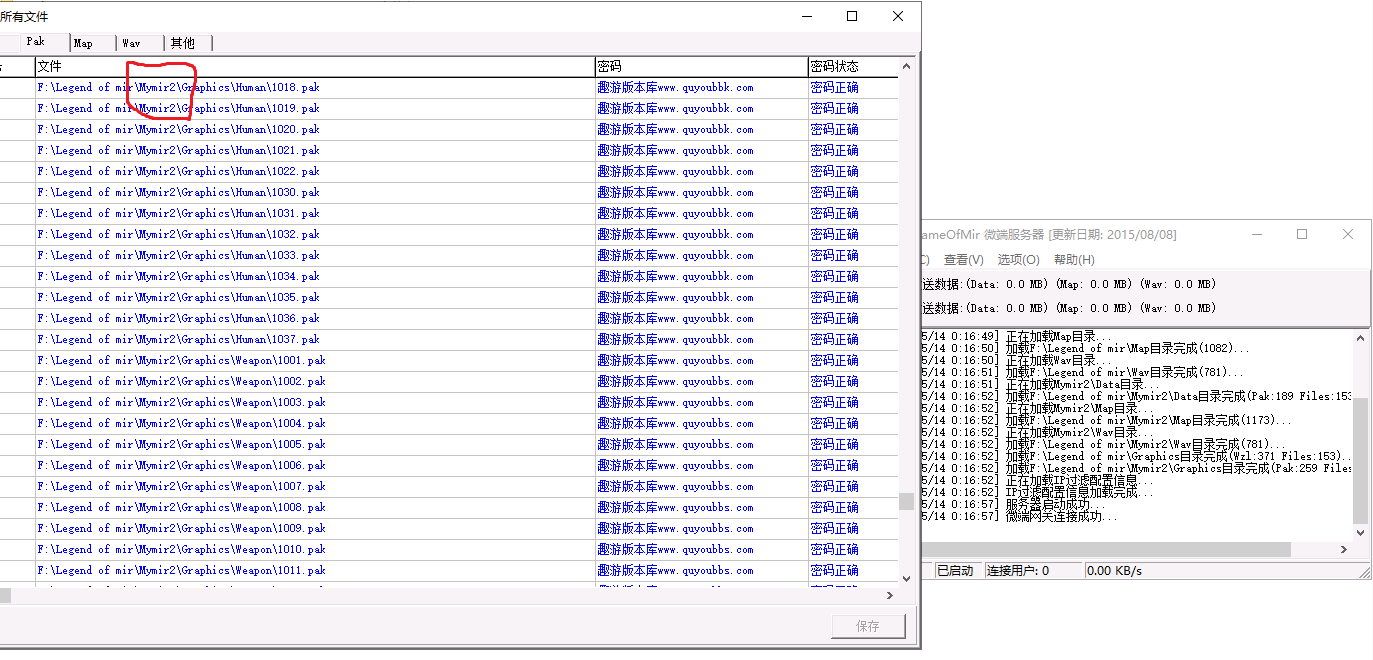Click the 密码 column header
This screenshot has width=1373, height=660.
coord(700,66)
